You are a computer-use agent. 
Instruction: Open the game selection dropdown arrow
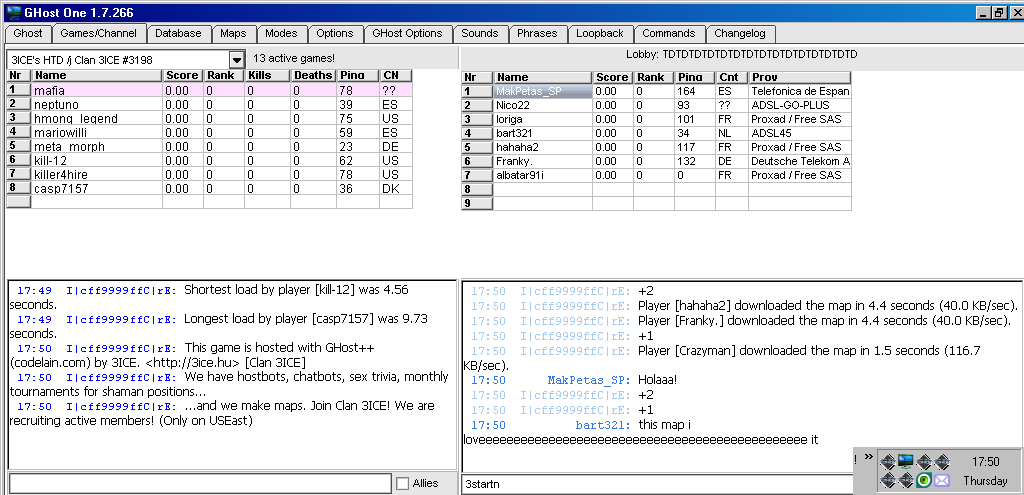click(236, 60)
